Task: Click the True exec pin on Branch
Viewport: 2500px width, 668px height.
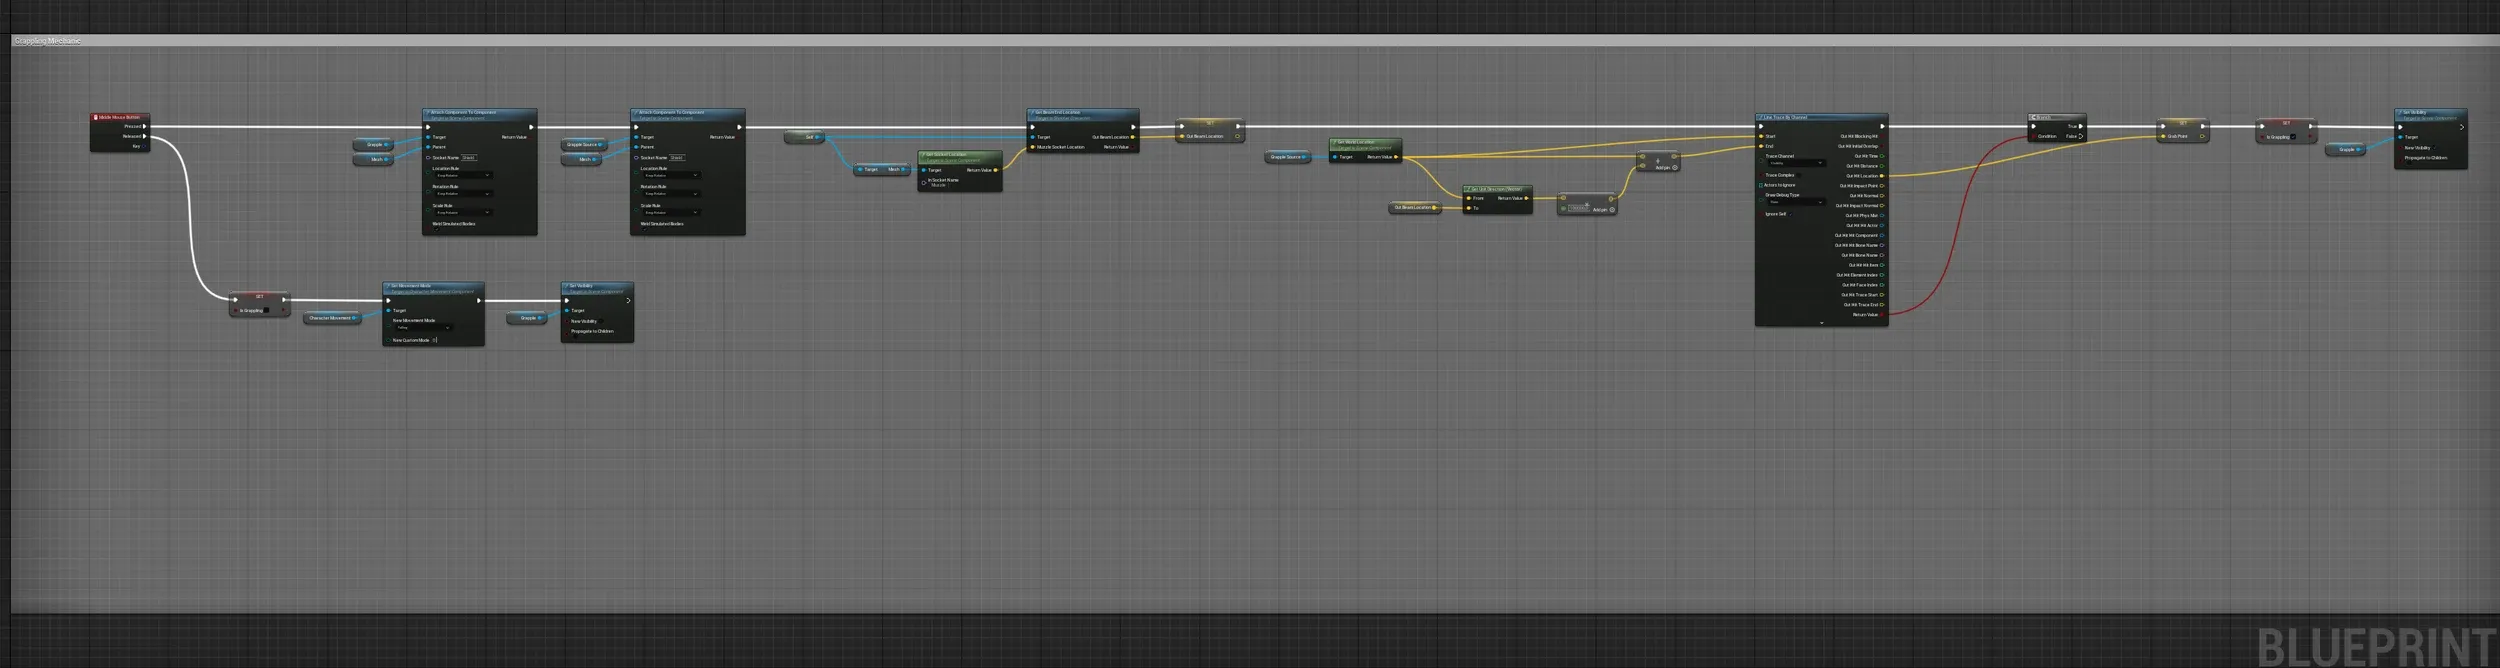Action: [x=2081, y=126]
